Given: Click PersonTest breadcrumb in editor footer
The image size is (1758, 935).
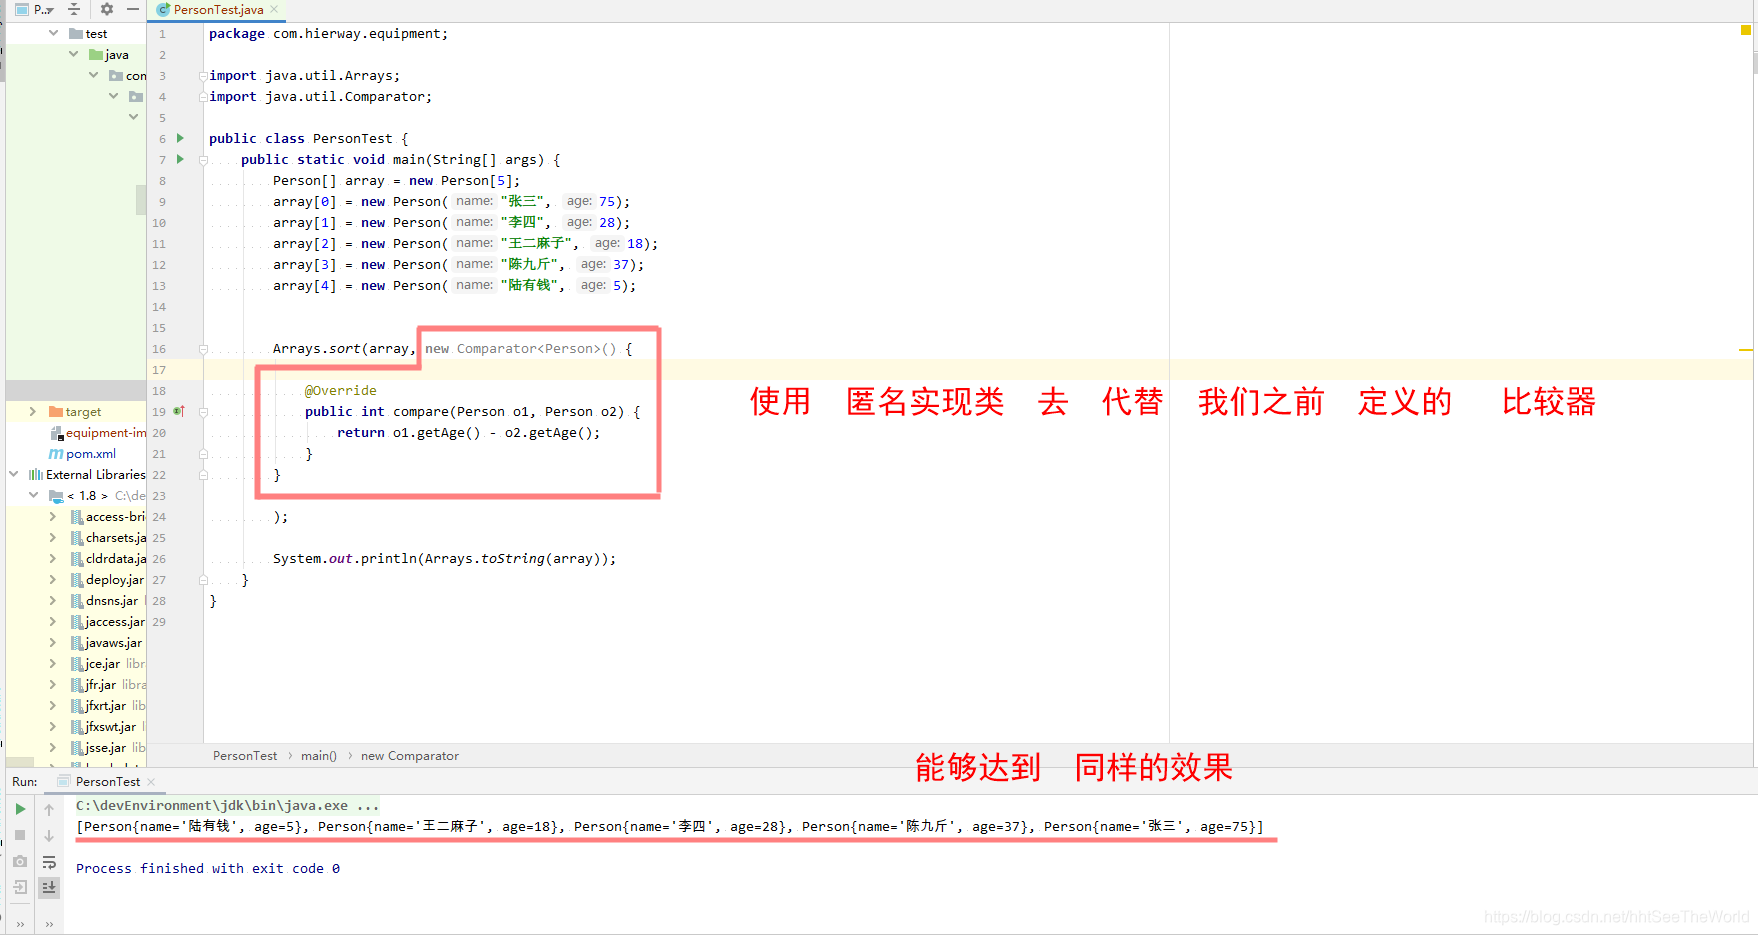Looking at the screenshot, I should (x=245, y=756).
